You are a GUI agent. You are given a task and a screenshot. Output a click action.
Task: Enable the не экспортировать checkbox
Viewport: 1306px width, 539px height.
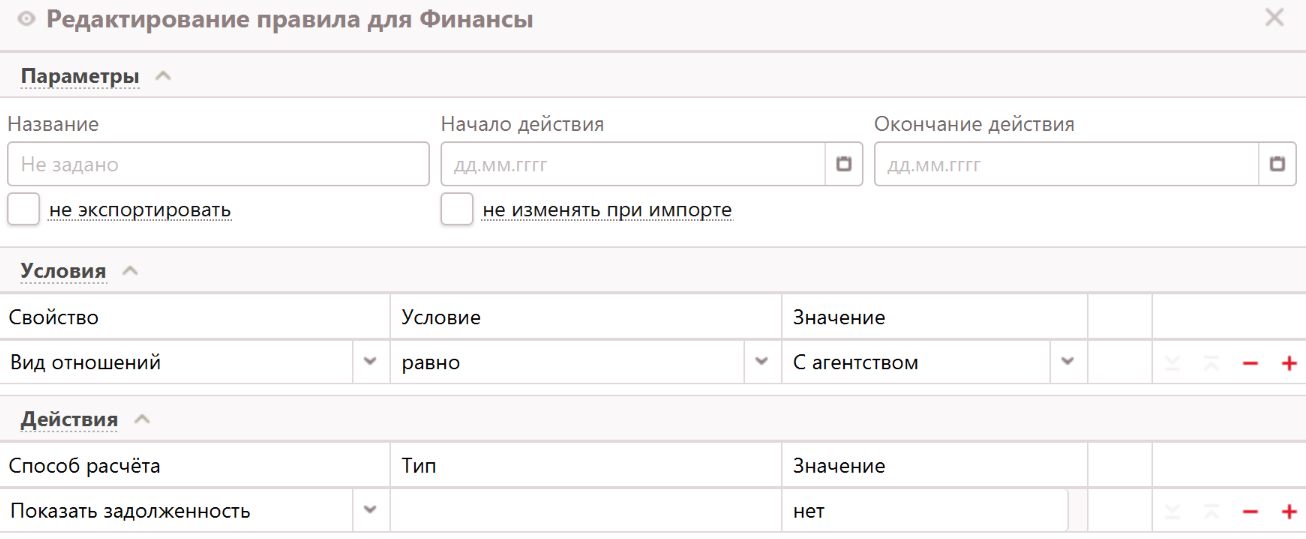coord(23,210)
